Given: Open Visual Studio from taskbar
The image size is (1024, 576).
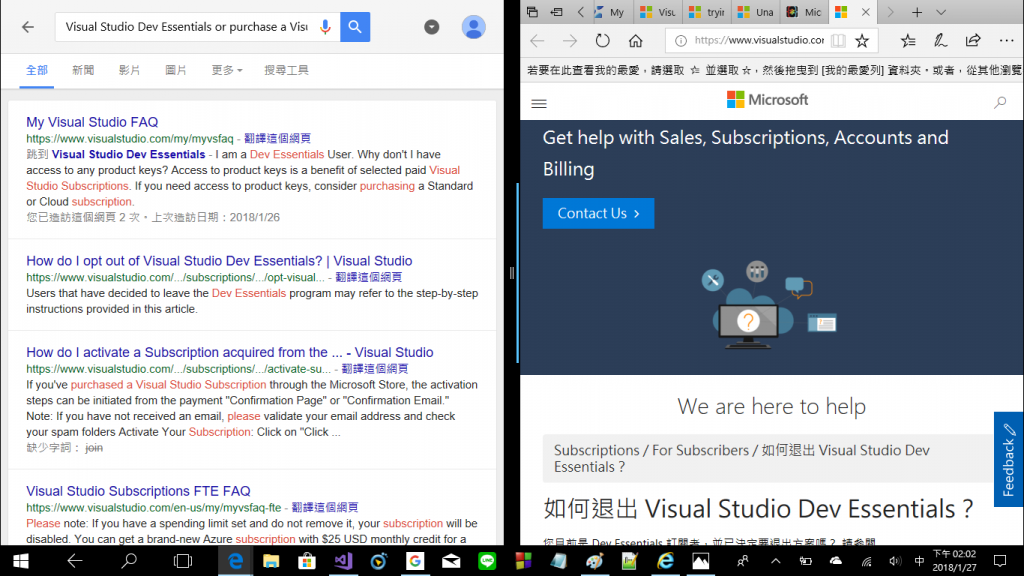Looking at the screenshot, I should click(343, 561).
